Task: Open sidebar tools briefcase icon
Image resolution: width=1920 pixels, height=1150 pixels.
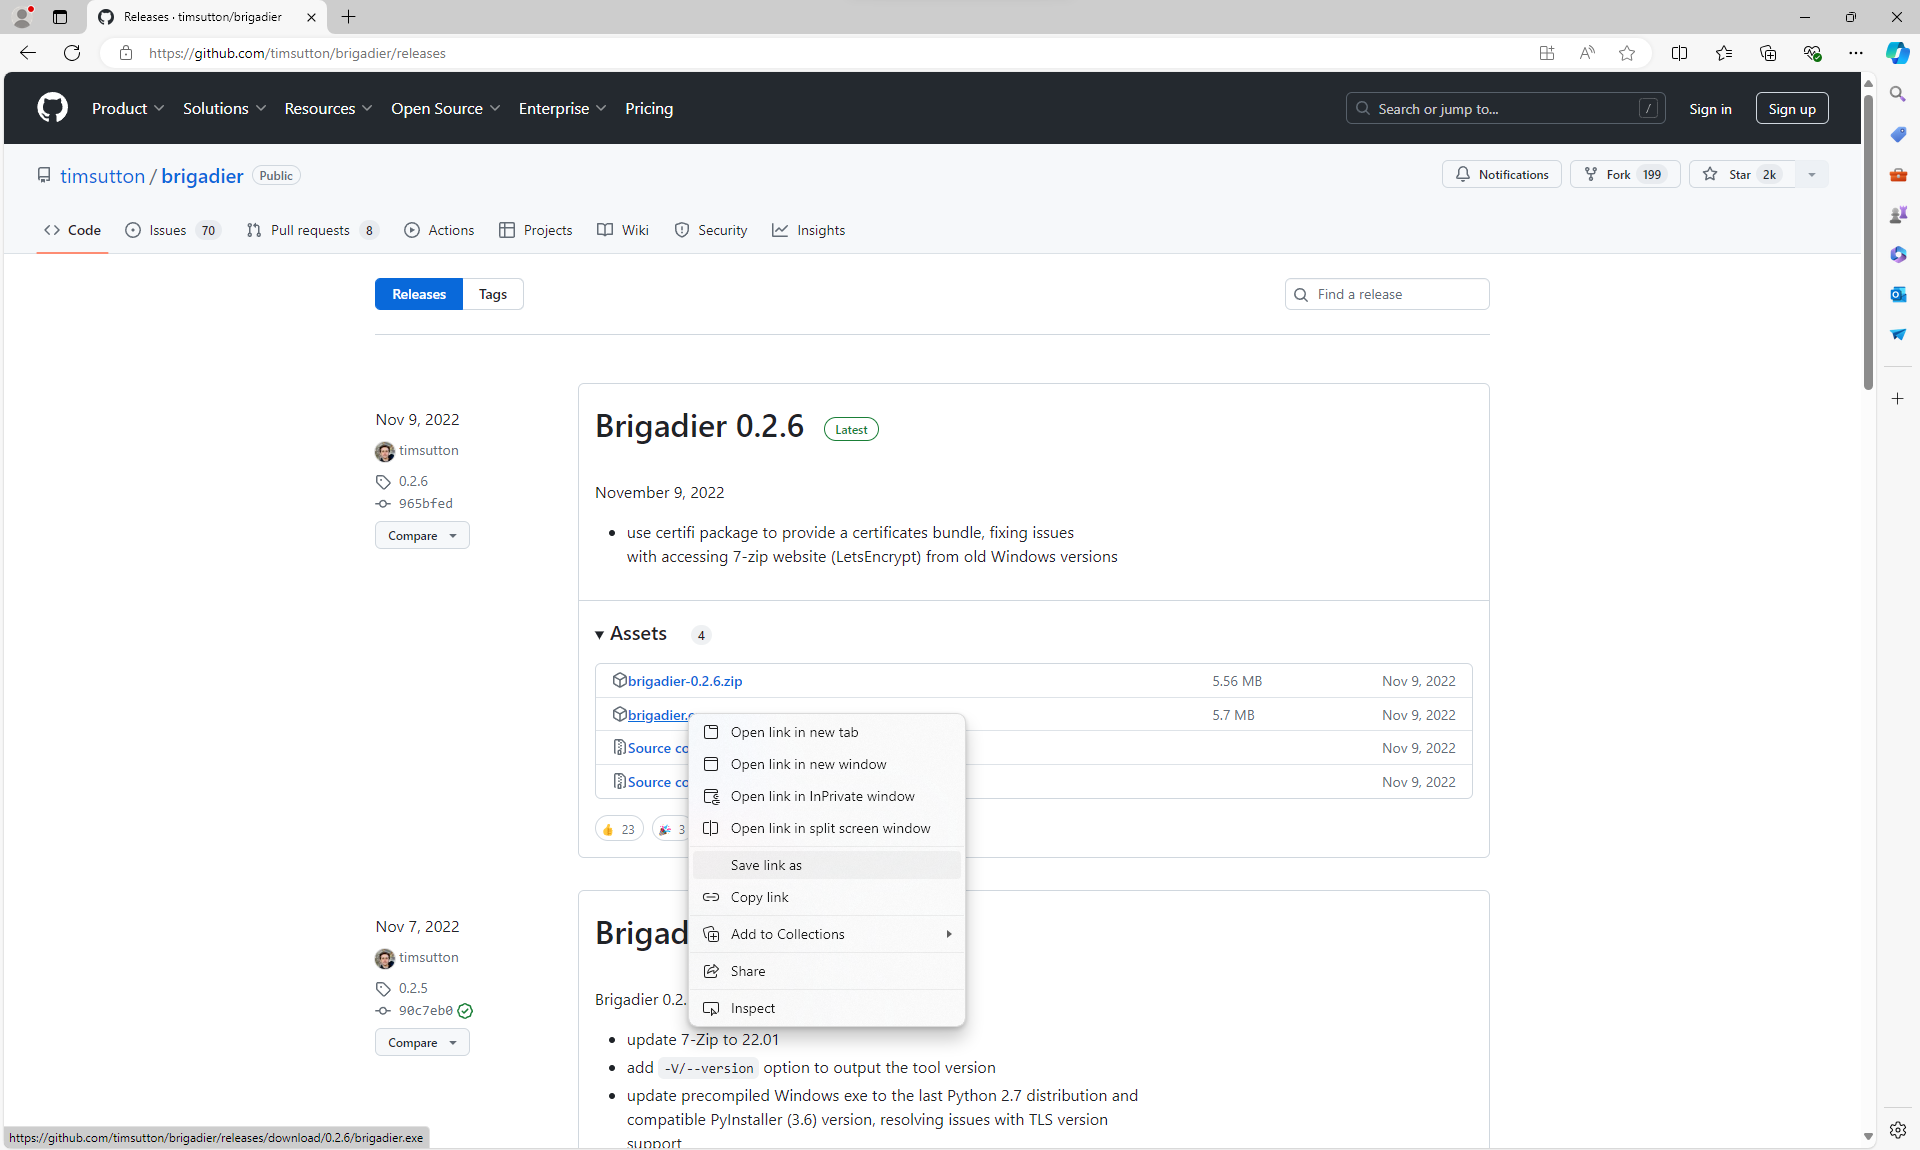Action: coord(1897,174)
